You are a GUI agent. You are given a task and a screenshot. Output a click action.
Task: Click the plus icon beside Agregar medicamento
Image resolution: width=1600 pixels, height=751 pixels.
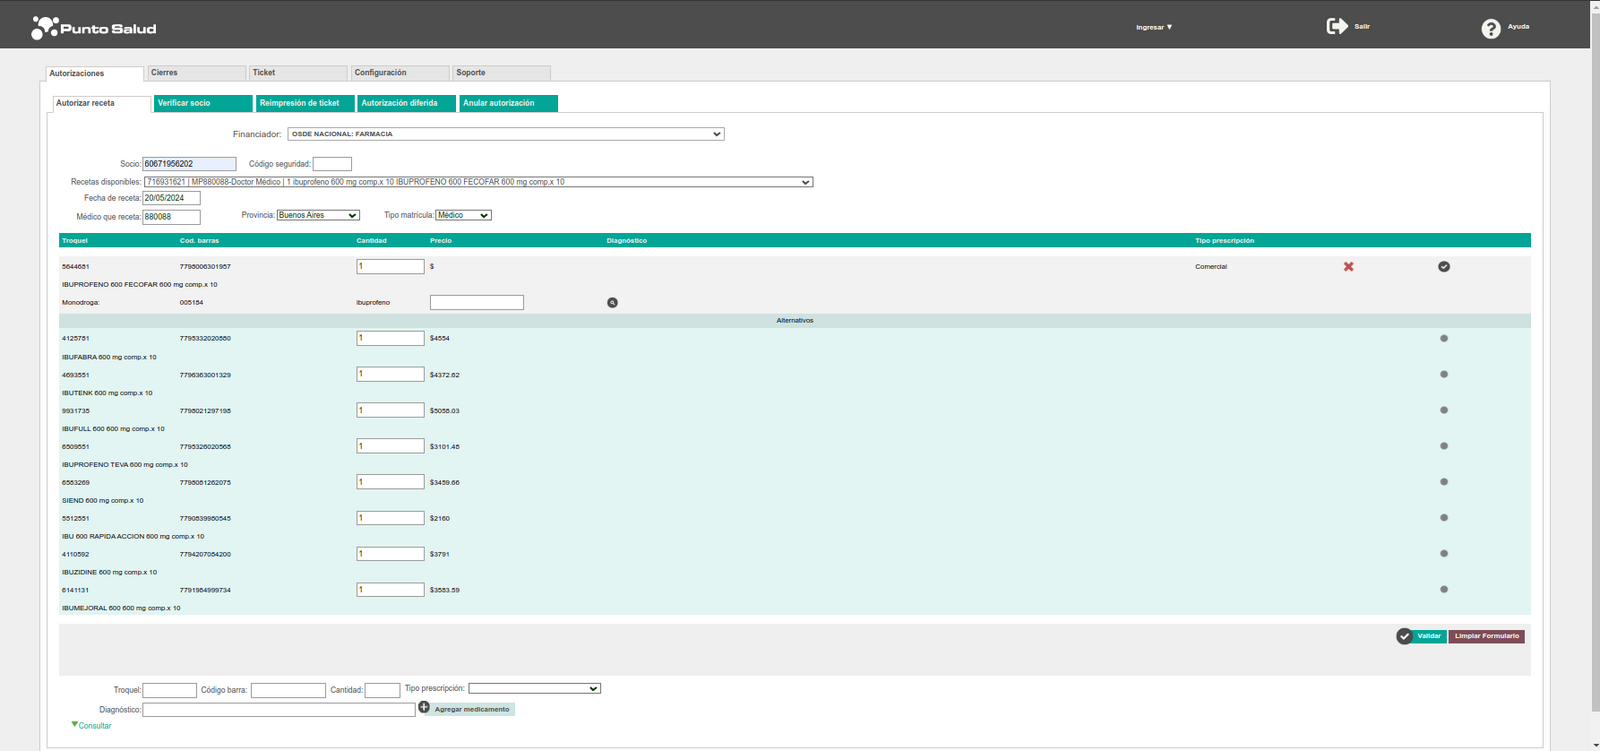[x=424, y=707]
